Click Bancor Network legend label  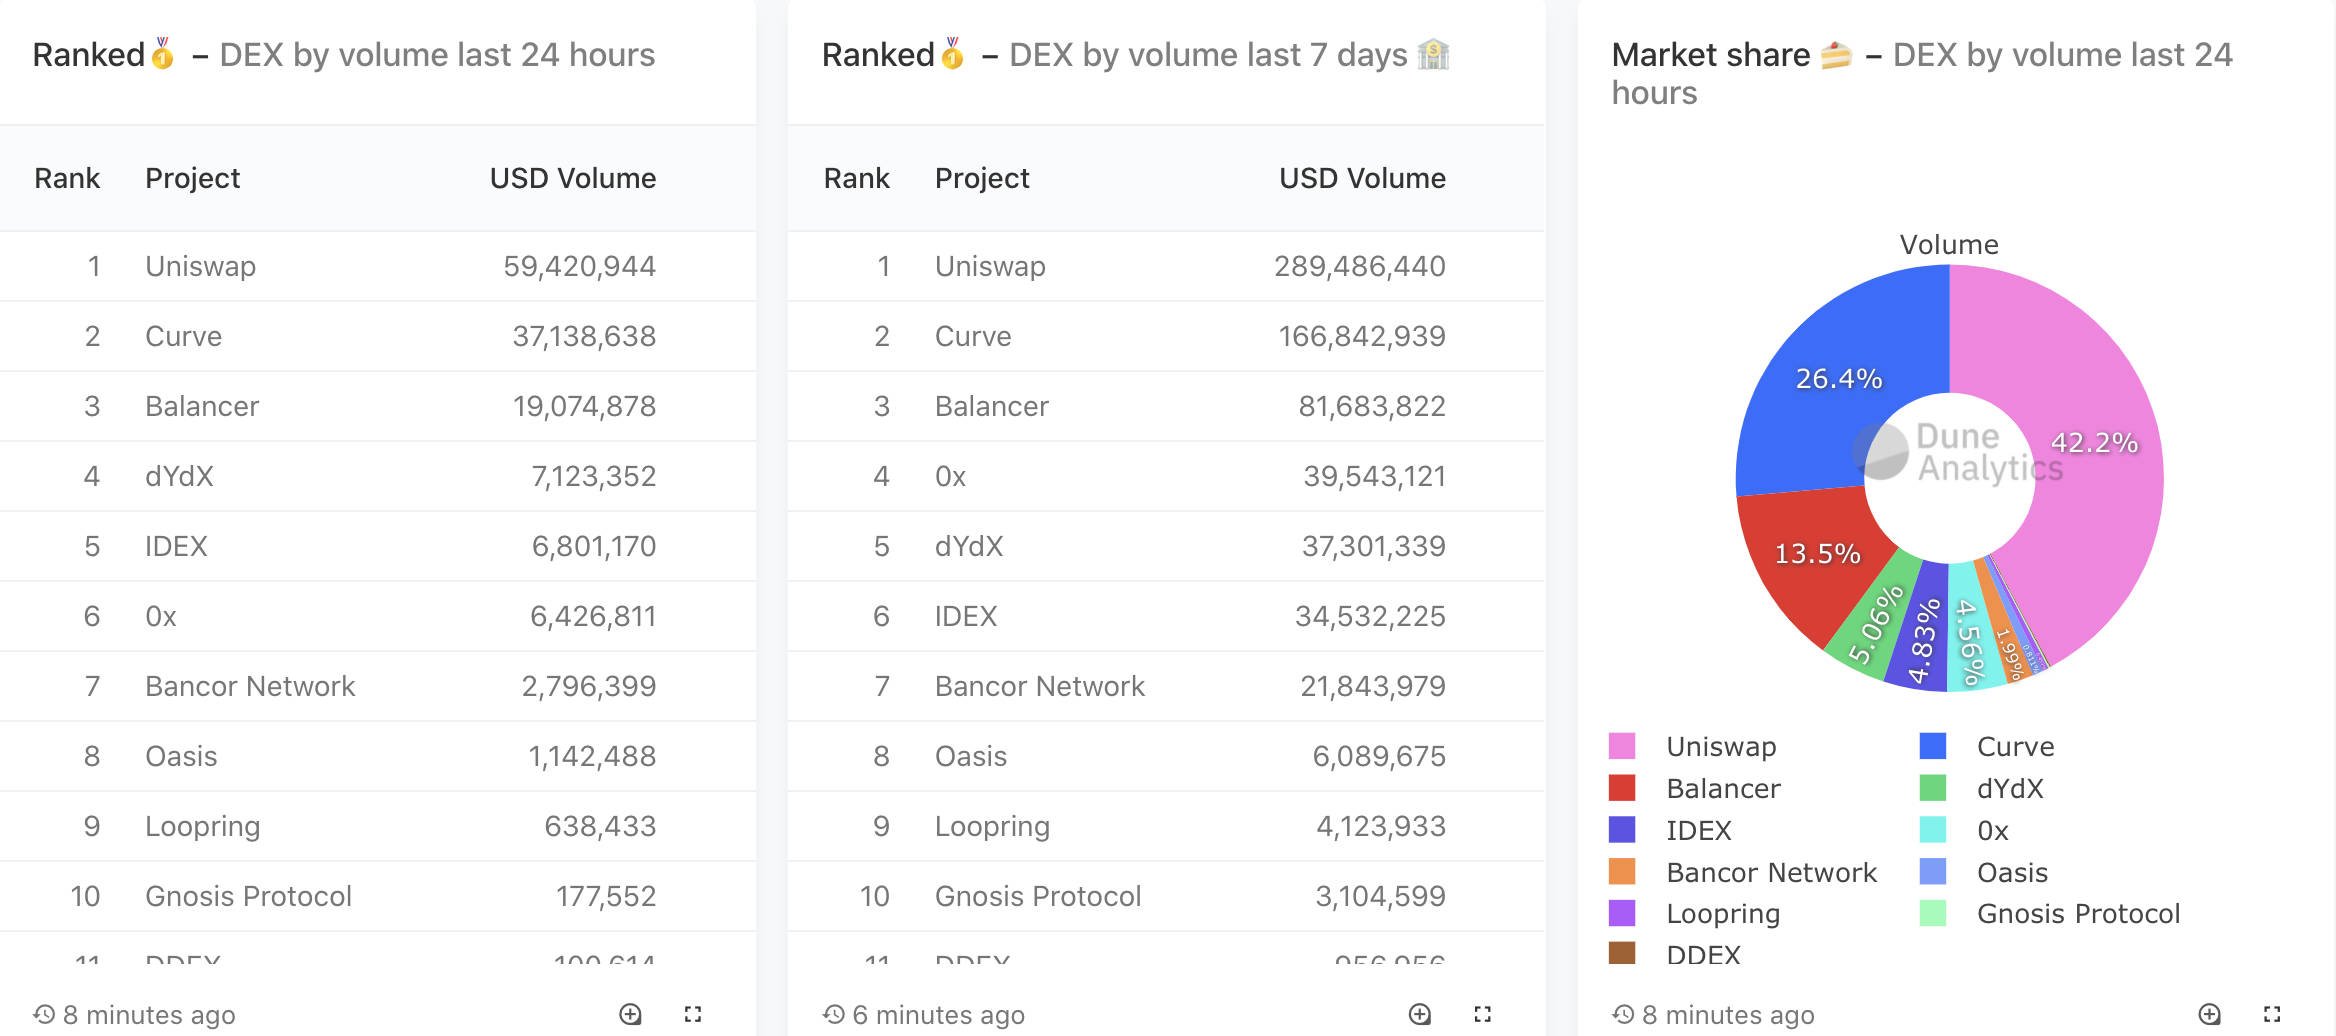(1771, 872)
